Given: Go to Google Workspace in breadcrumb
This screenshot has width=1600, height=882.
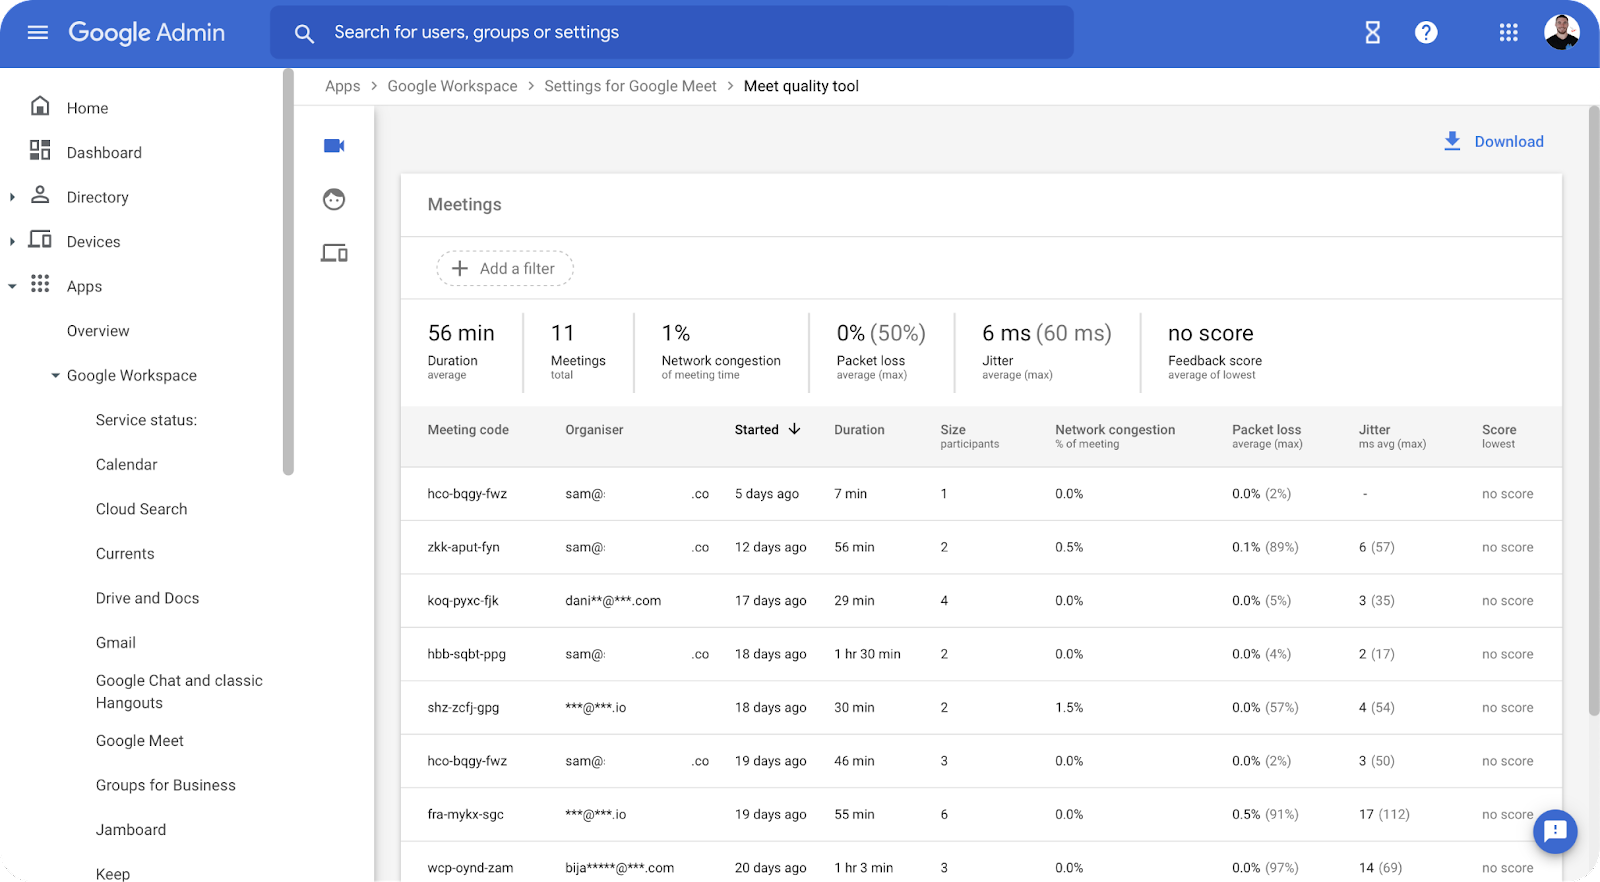Looking at the screenshot, I should 452,86.
